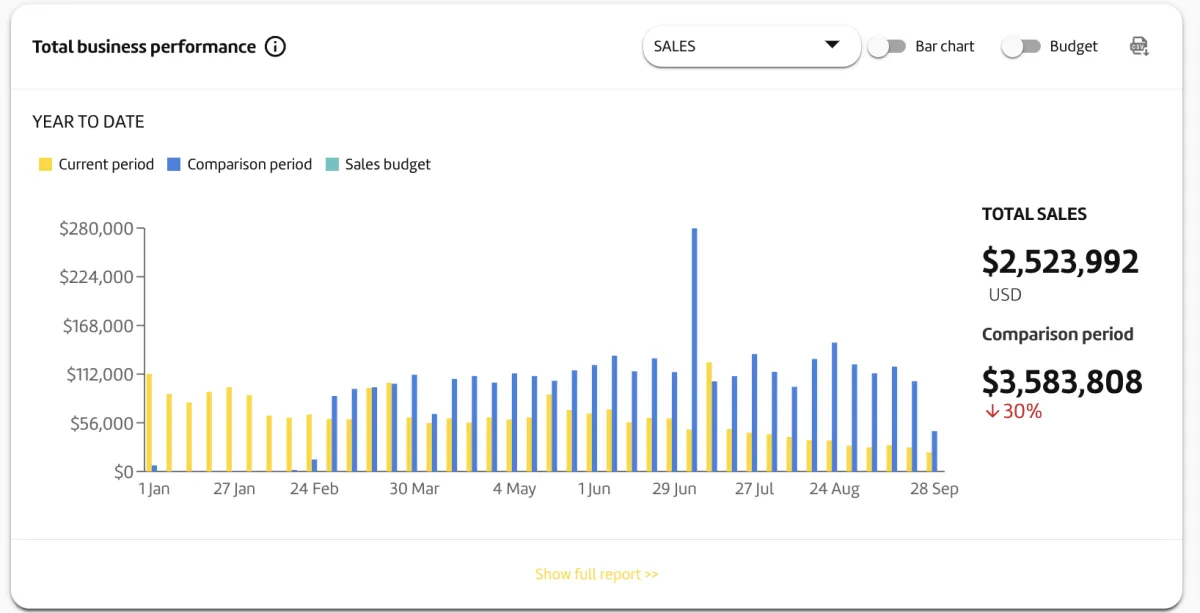This screenshot has height=613, width=1200.
Task: Click the teal Sales budget legend square
Action: [x=332, y=164]
